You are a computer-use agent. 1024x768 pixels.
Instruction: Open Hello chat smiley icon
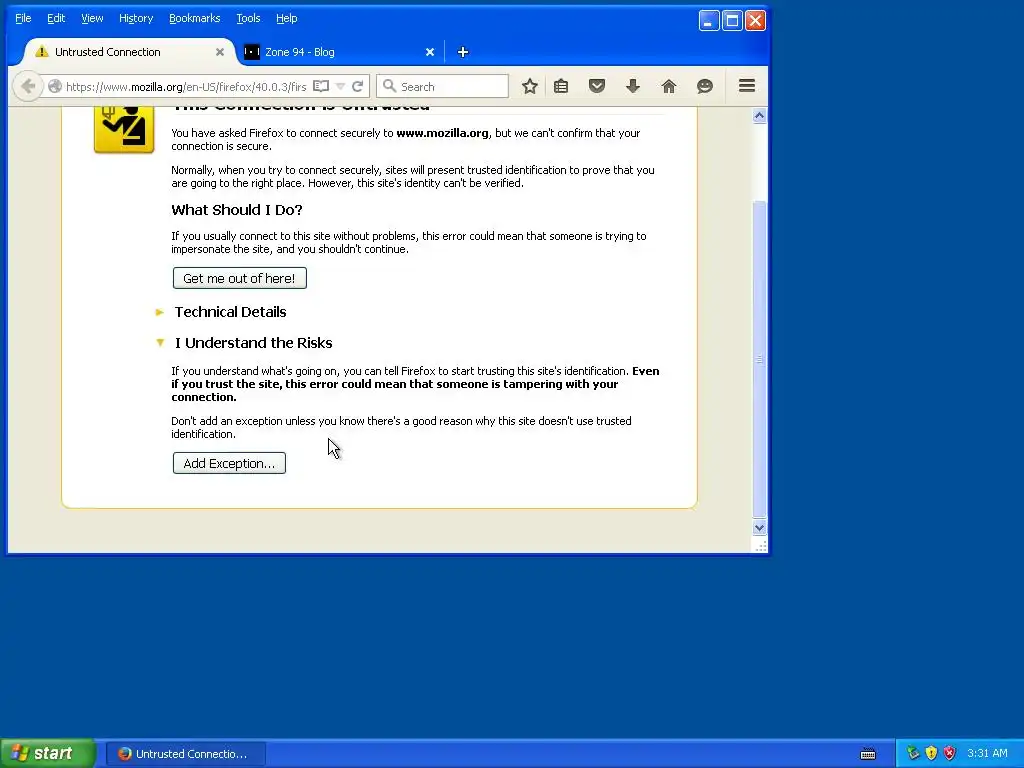tap(705, 86)
